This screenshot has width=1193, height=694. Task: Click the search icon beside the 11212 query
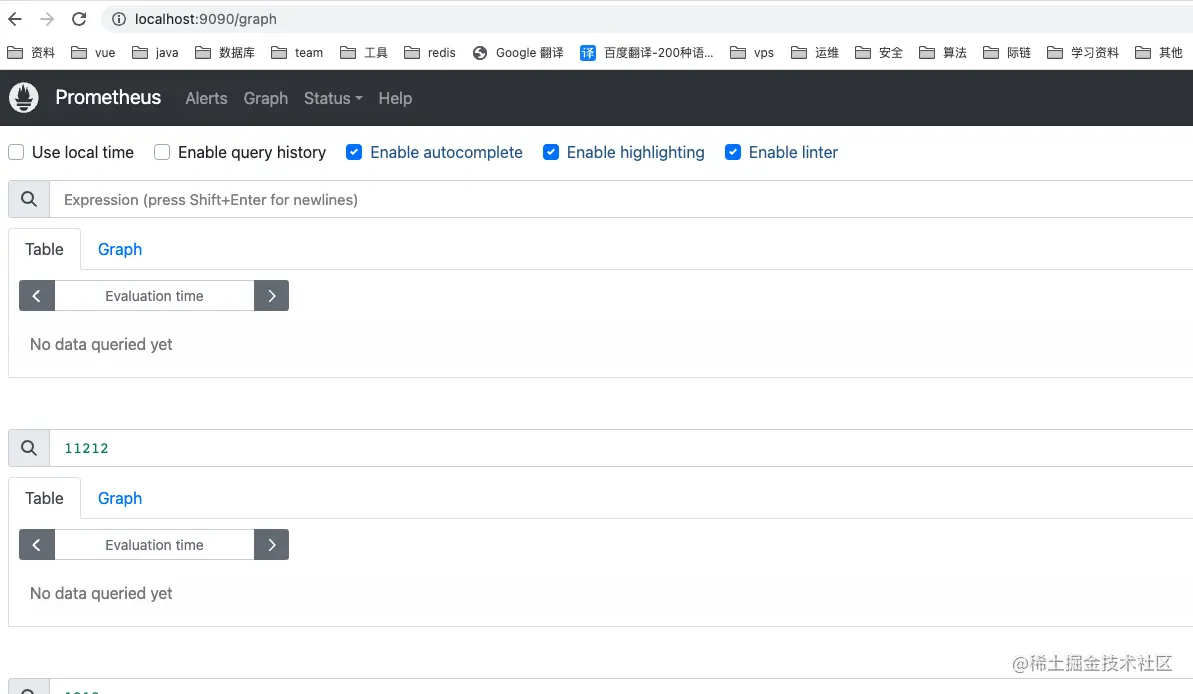(x=29, y=448)
